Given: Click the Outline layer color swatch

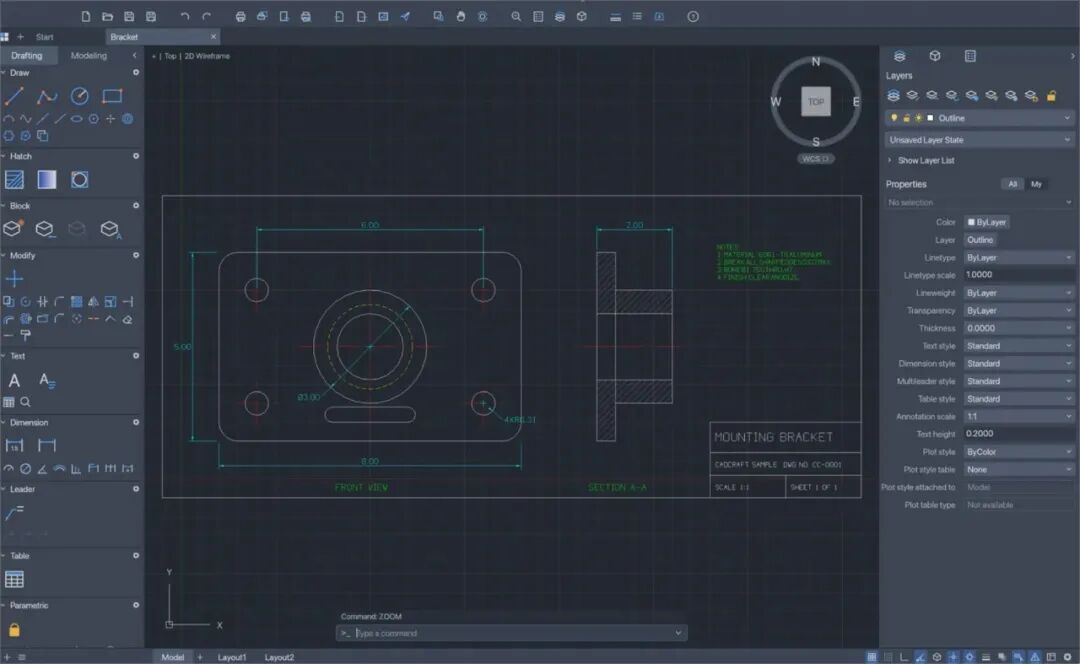Looking at the screenshot, I should [931, 118].
